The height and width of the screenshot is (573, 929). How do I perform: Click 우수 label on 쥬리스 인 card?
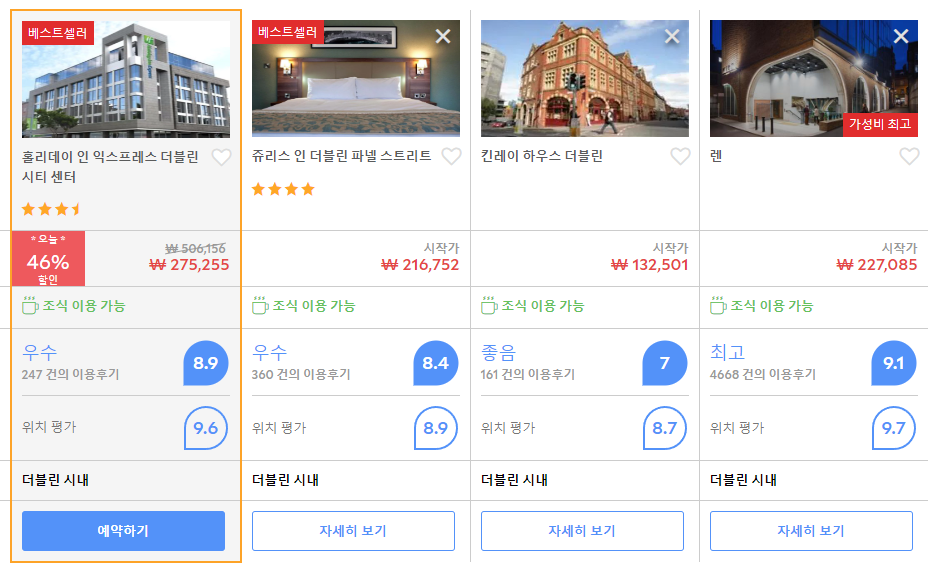pos(270,353)
